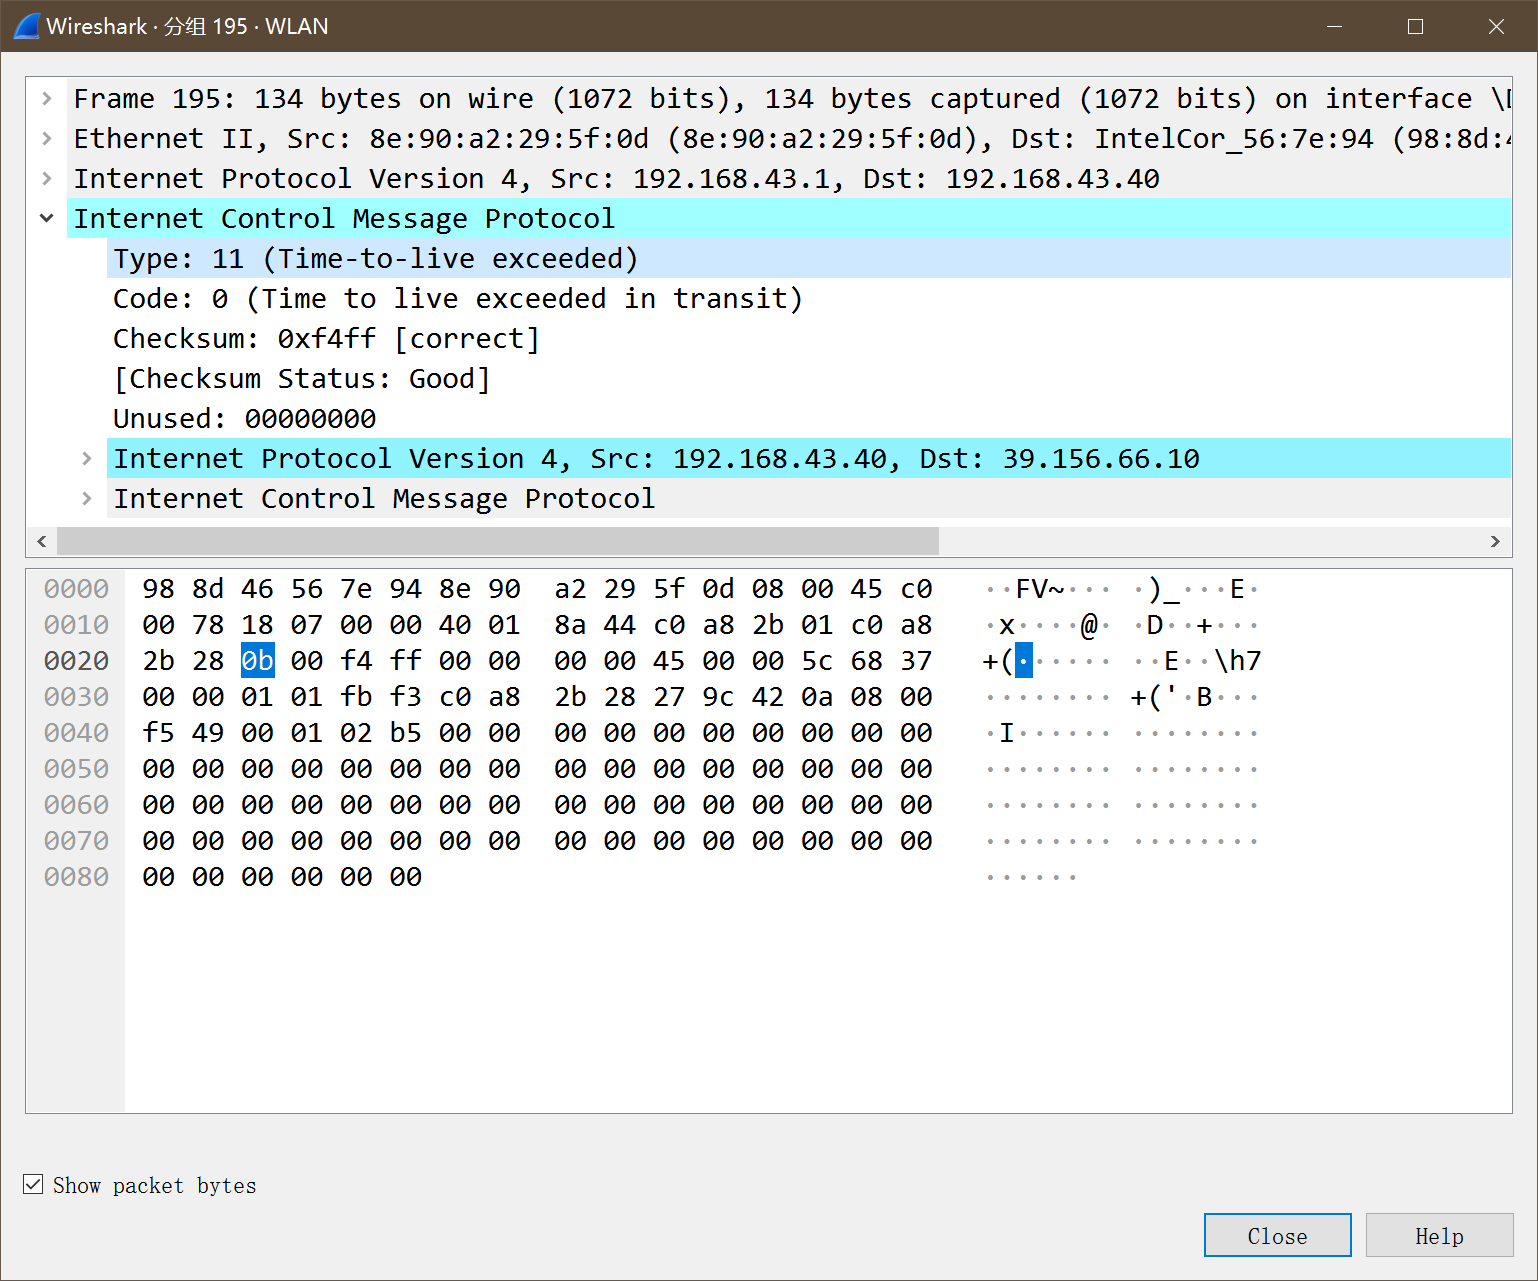Click right arrow of horizontal scrollbar
The height and width of the screenshot is (1281, 1538).
click(1496, 541)
